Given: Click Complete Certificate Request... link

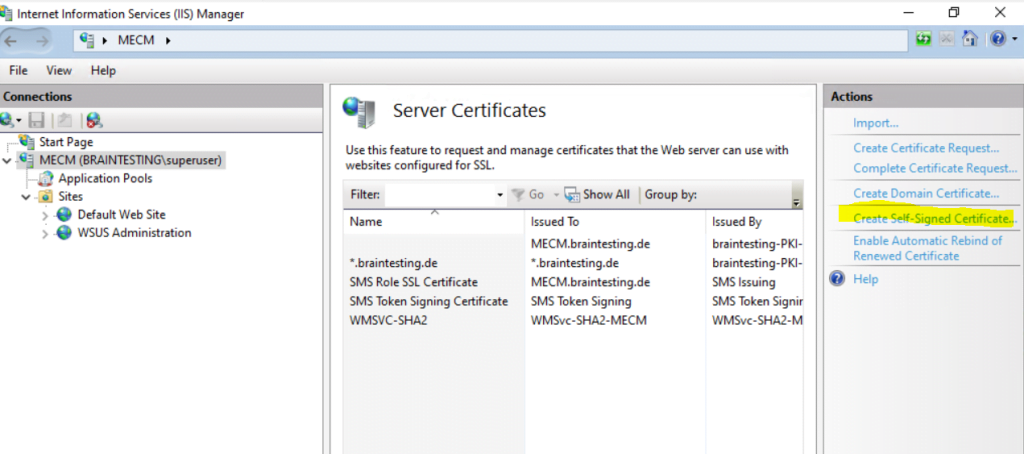Looking at the screenshot, I should (935, 169).
